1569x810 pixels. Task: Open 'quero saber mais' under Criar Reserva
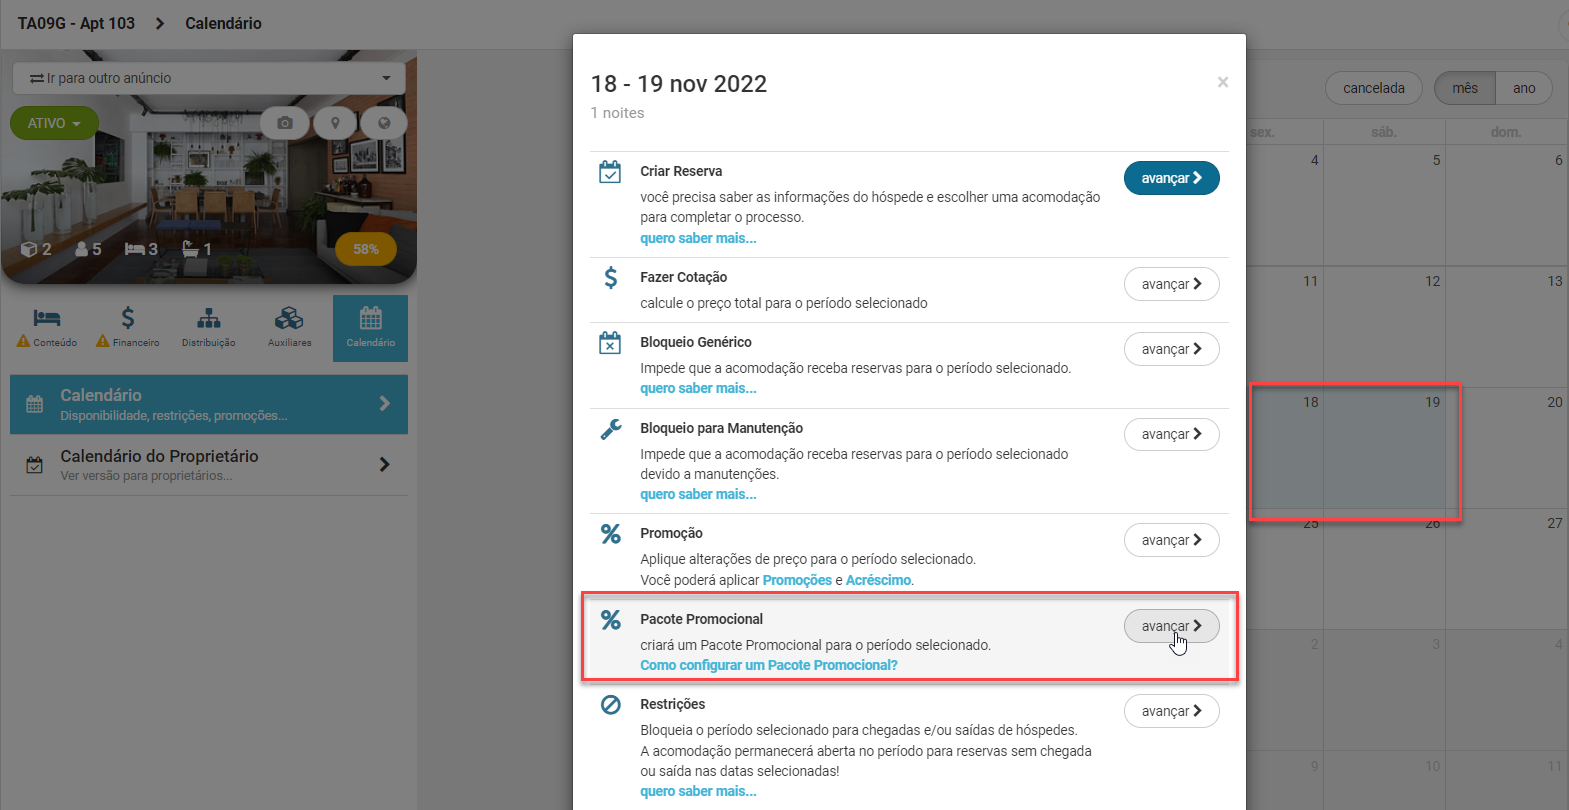[x=698, y=238]
